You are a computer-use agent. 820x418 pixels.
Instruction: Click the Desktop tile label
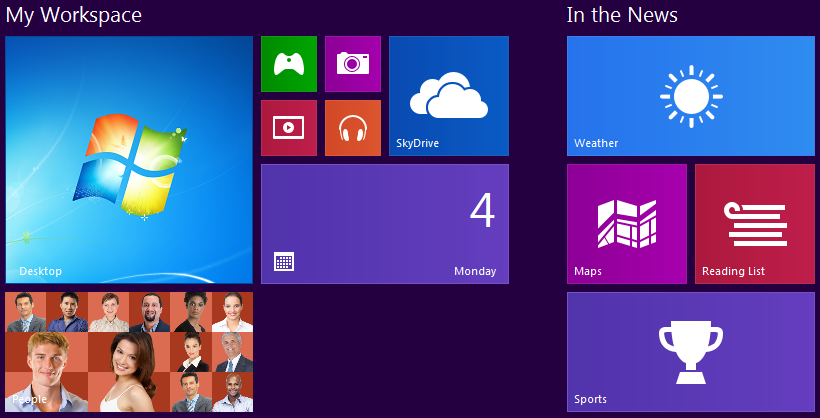click(x=40, y=271)
